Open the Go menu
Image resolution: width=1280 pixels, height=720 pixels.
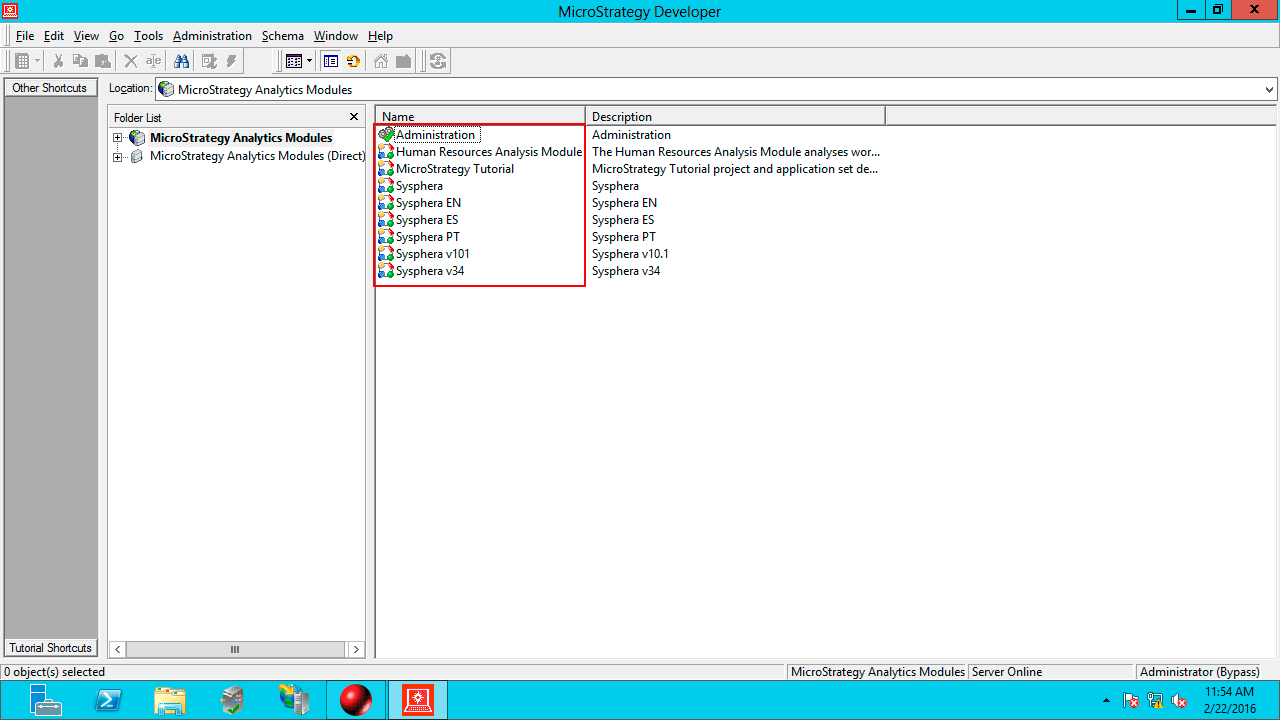[x=116, y=36]
